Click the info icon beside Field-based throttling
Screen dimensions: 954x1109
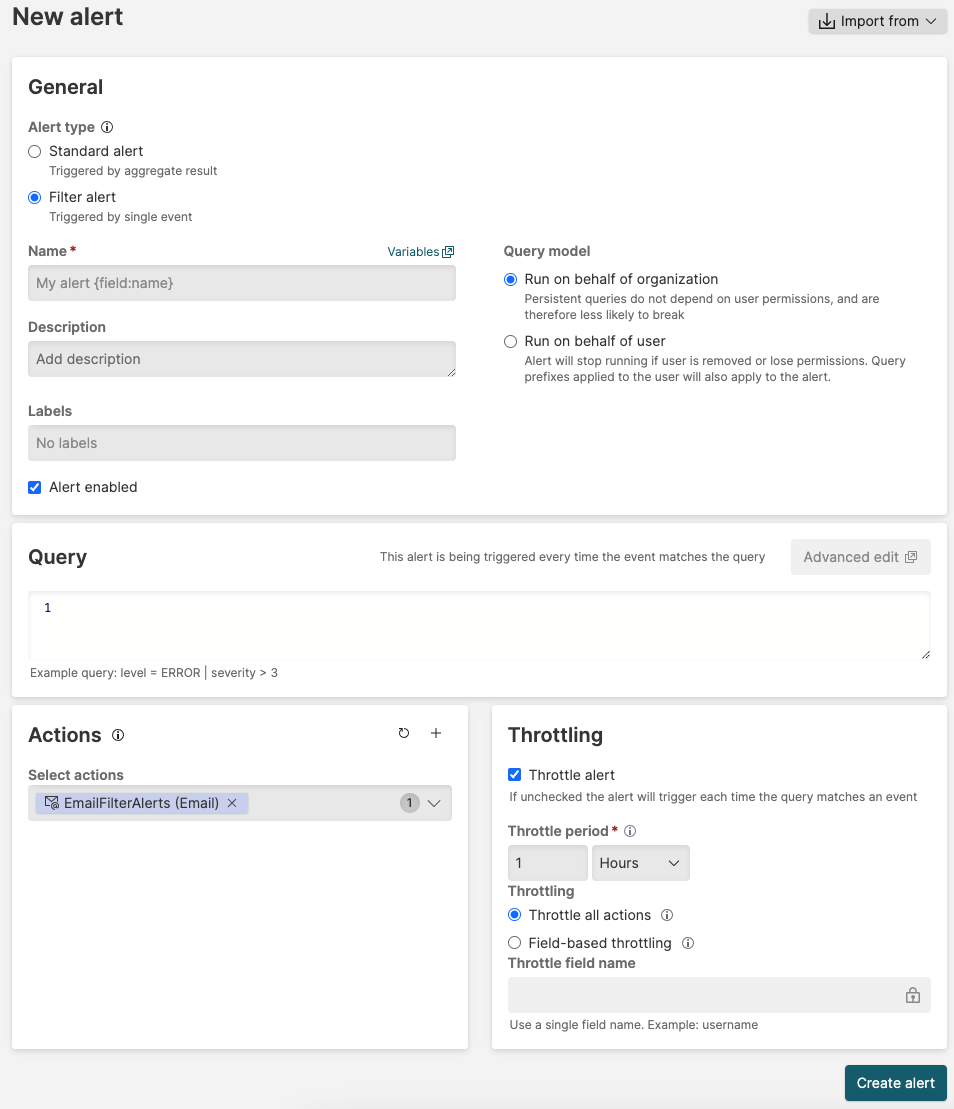[688, 943]
